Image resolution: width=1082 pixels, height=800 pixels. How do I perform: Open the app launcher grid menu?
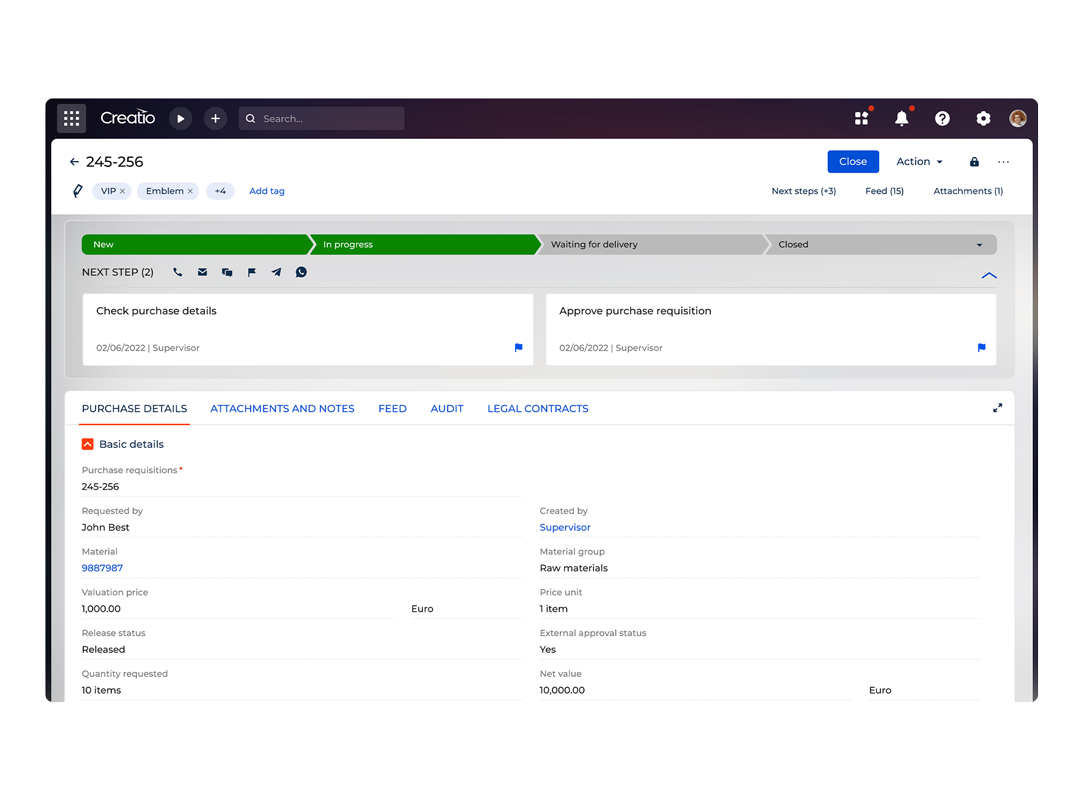point(71,118)
